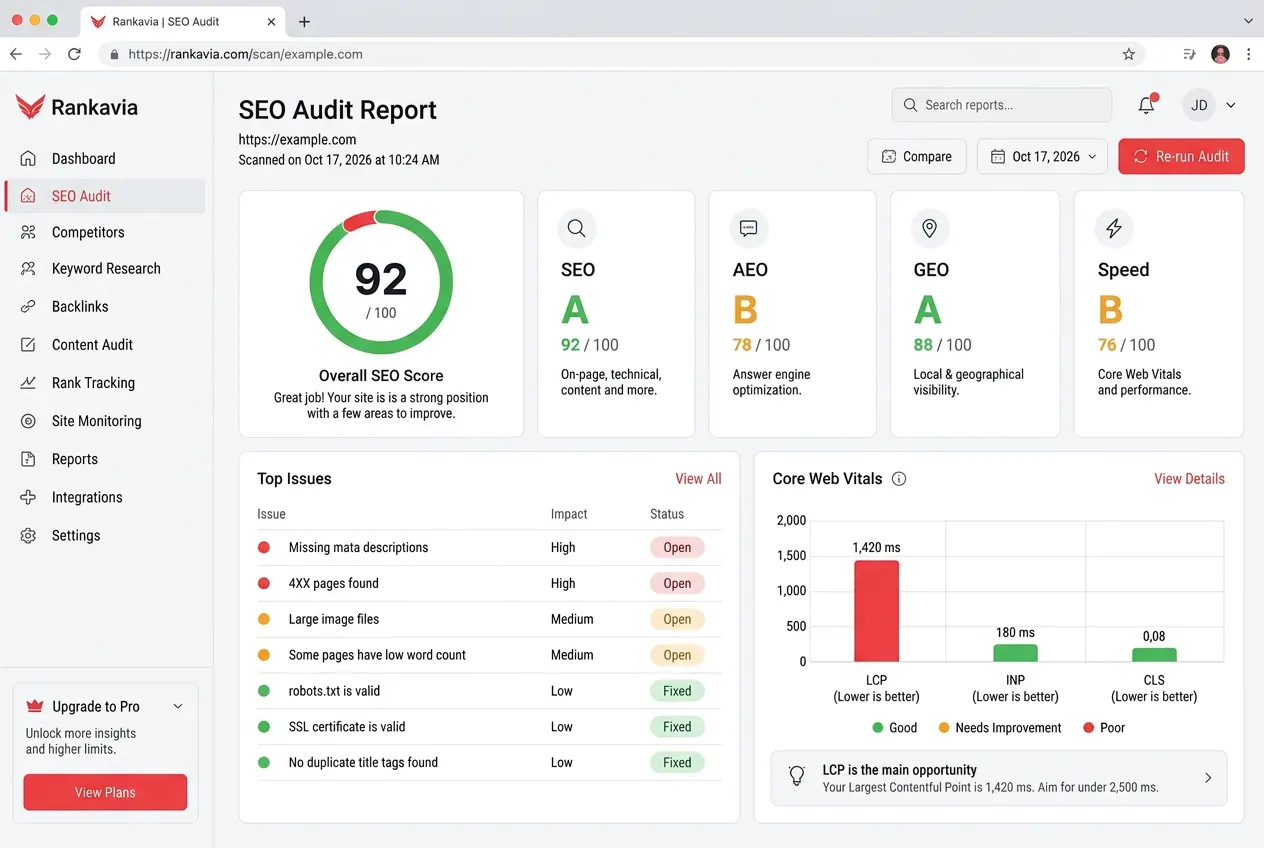Select SEO Audit in the sidebar

click(x=104, y=196)
